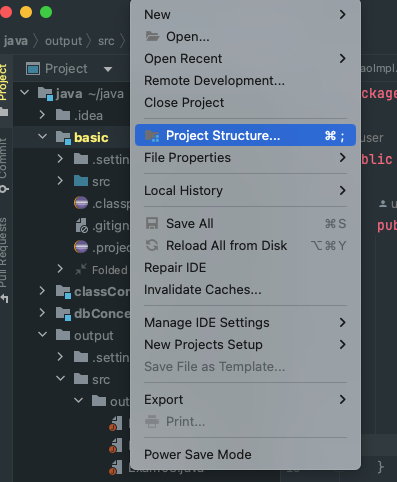Click the output breadcrumb in navigation bar
This screenshot has height=482, width=397.
[x=63, y=41]
